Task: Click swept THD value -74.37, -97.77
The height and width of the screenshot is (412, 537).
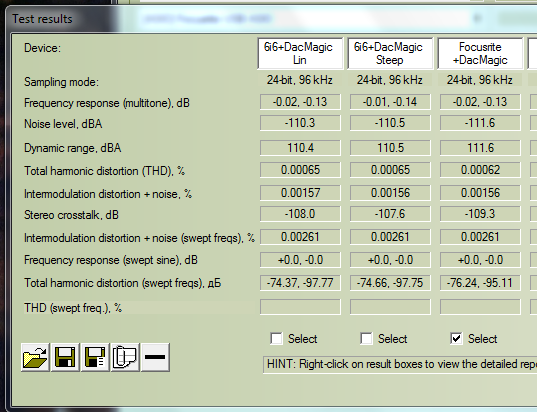Action: [300, 283]
